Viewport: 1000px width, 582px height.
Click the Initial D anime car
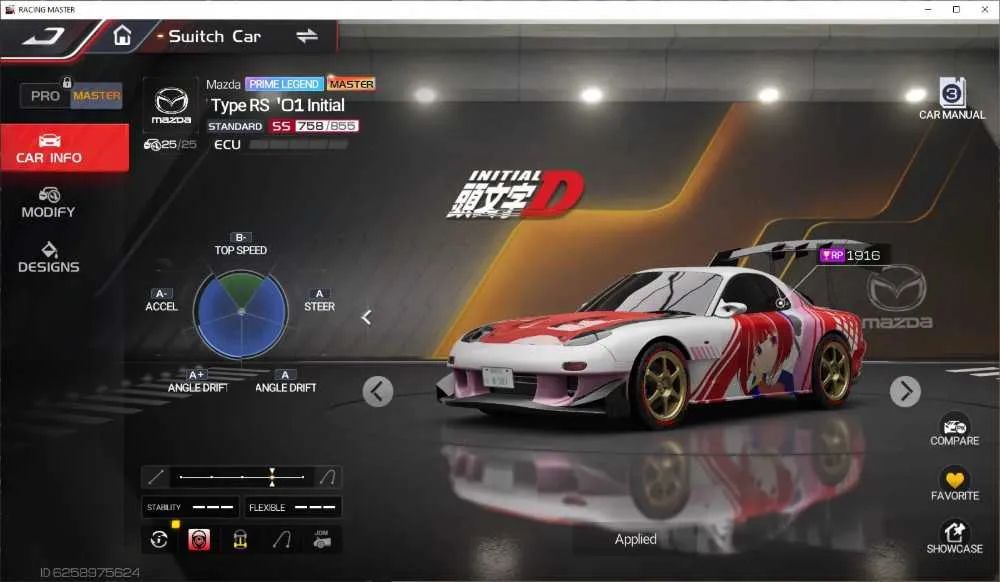click(652, 335)
